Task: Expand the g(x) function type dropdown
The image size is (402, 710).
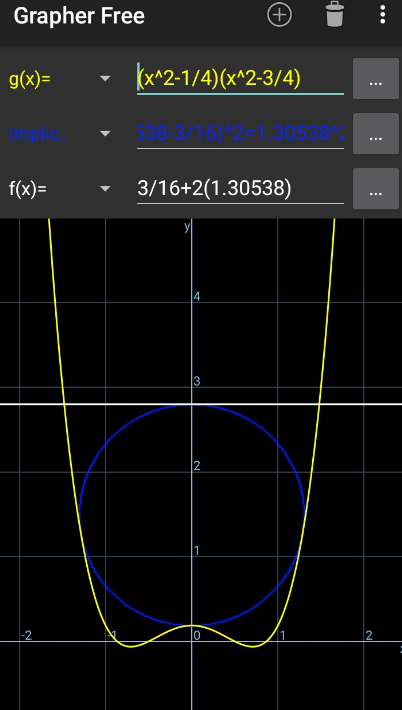Action: pyautogui.click(x=105, y=79)
